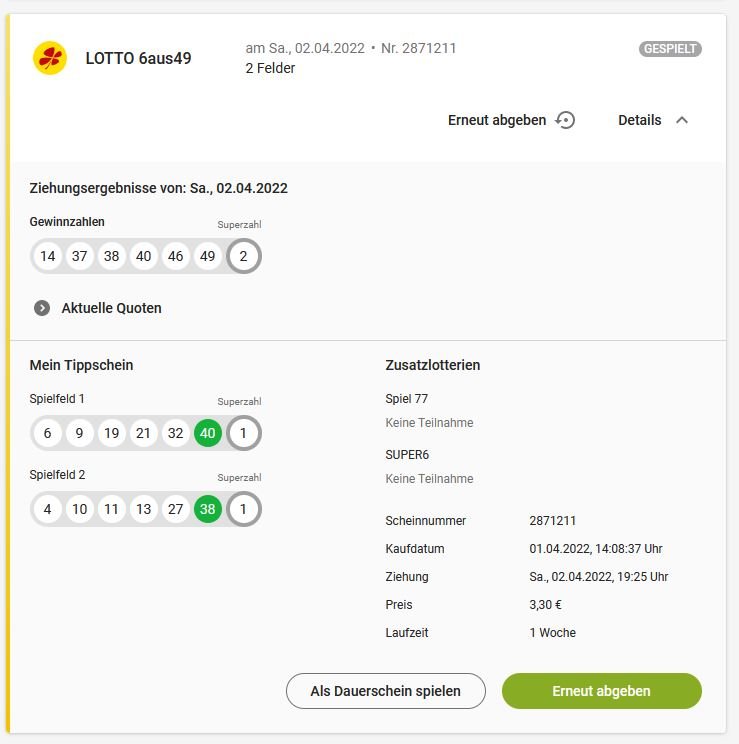Viewport: 739px width, 744px height.
Task: Click Superzahl 1 circle in Spielfeld 2
Action: 243,509
